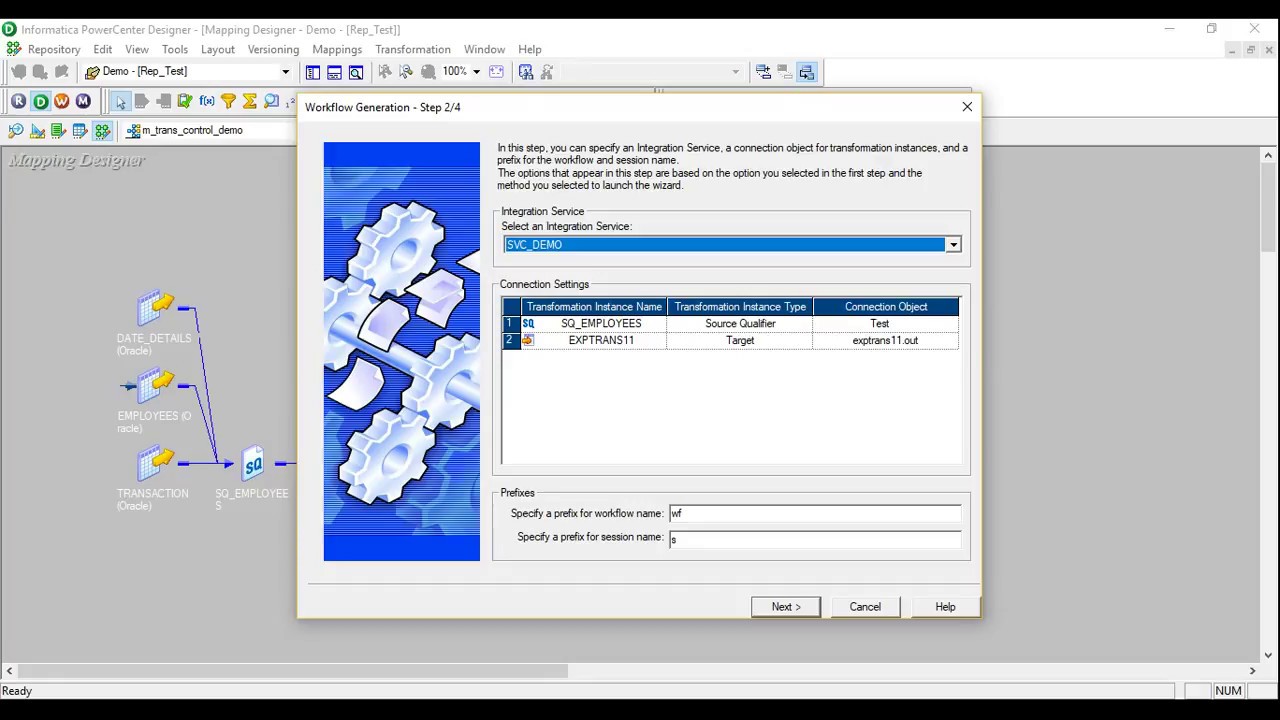Click the DATE_DETAILS source icon on canvas
The width and height of the screenshot is (1280, 720).
click(155, 309)
